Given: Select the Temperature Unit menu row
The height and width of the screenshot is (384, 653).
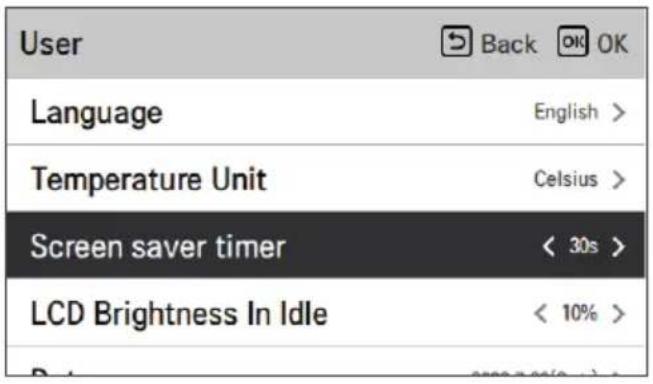Looking at the screenshot, I should (x=326, y=179).
